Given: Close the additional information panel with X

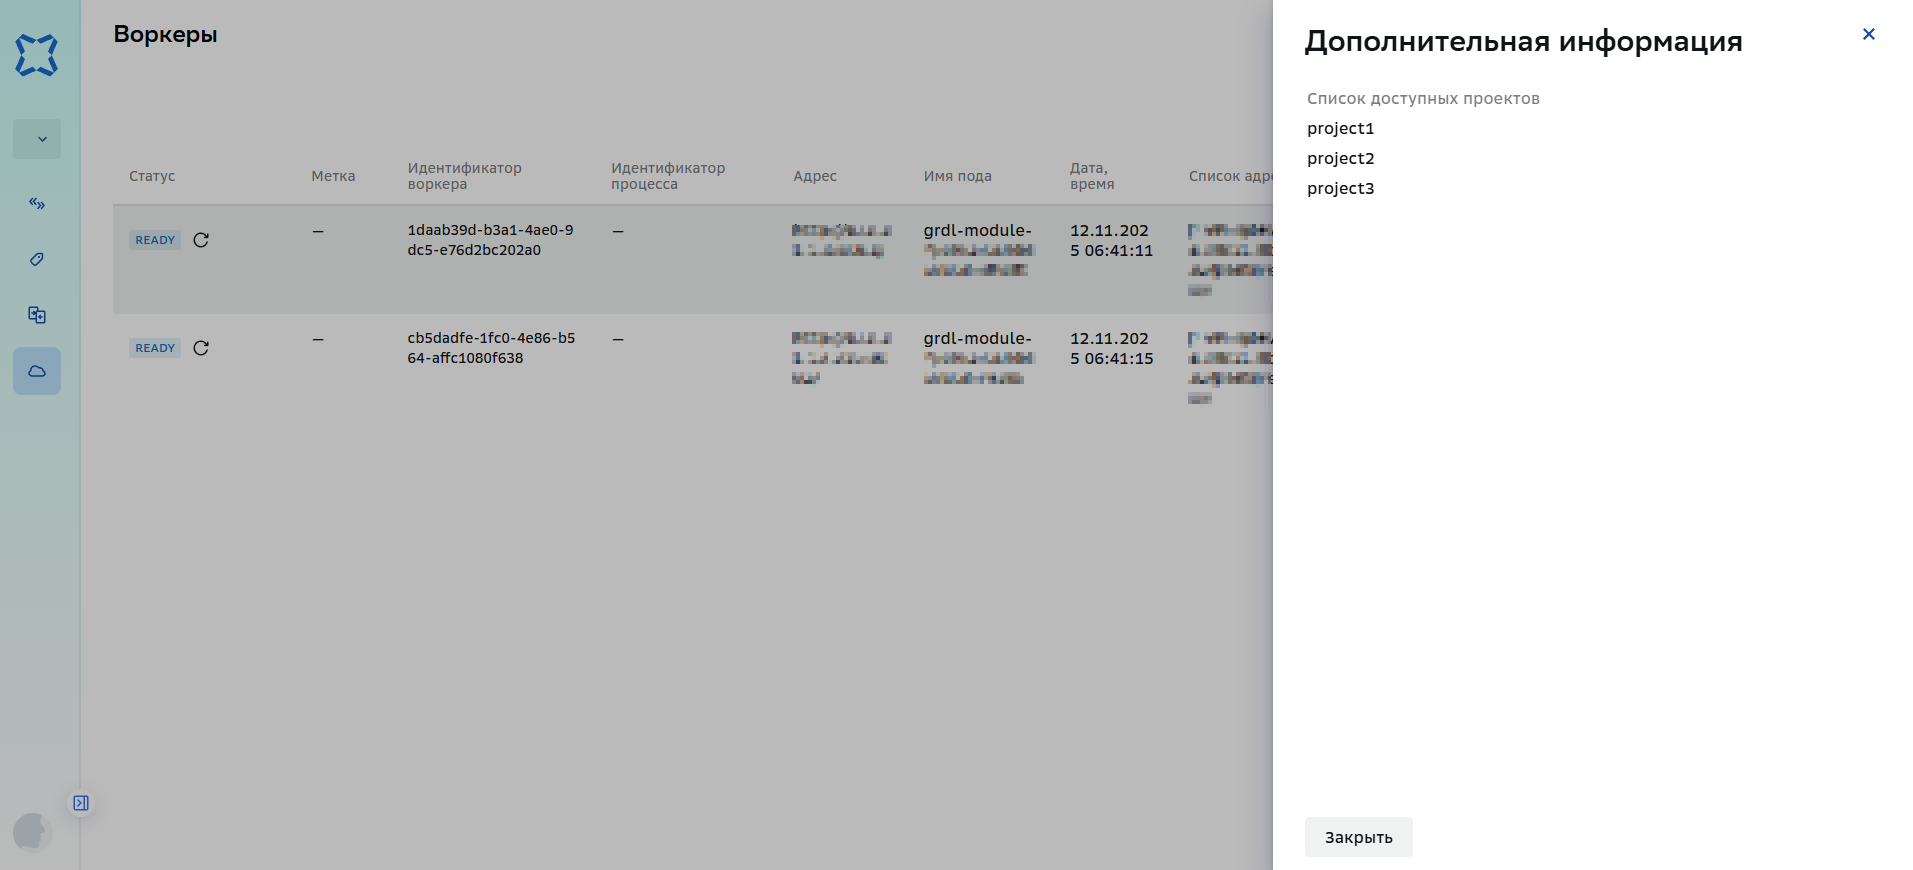Looking at the screenshot, I should point(1868,34).
